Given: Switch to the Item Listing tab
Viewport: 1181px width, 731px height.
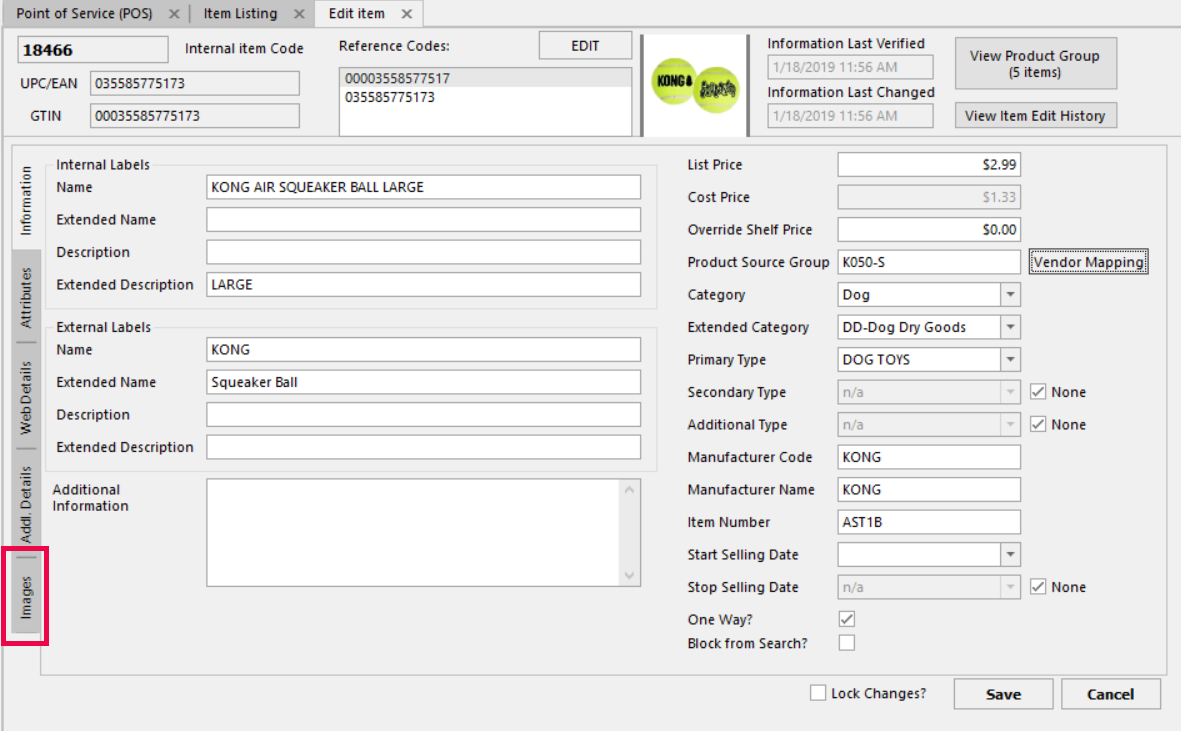Looking at the screenshot, I should 240,14.
